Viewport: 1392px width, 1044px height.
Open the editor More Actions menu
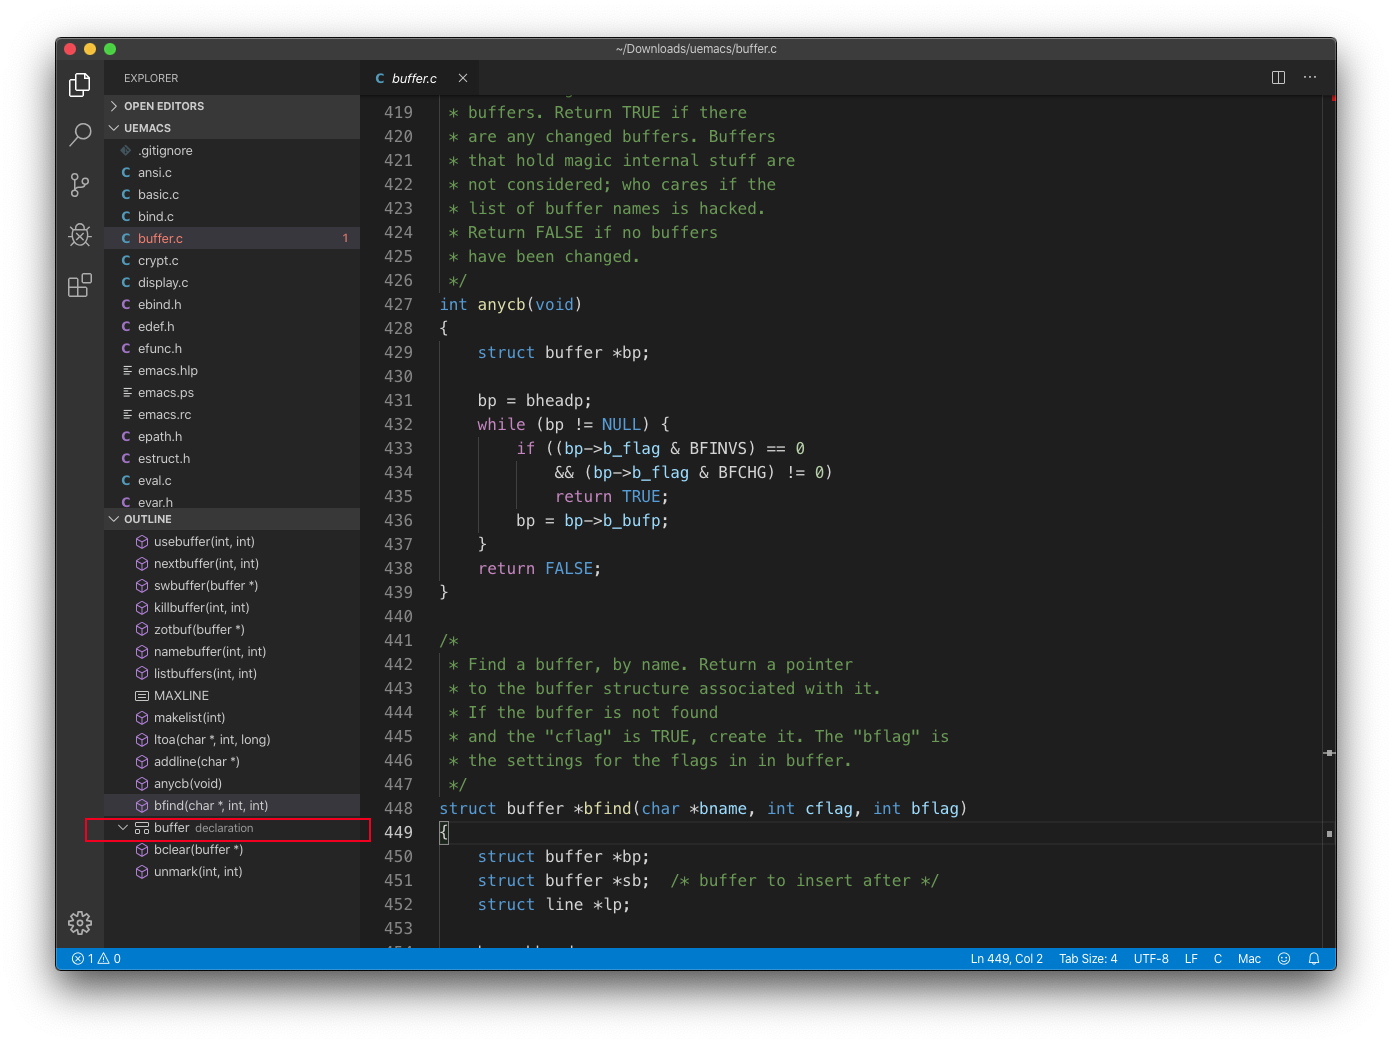[1310, 77]
